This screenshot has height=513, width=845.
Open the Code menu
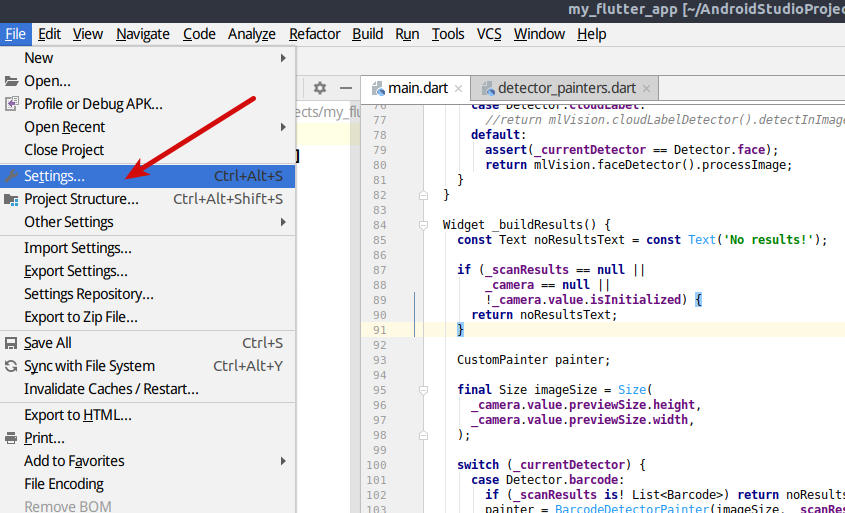pos(199,34)
